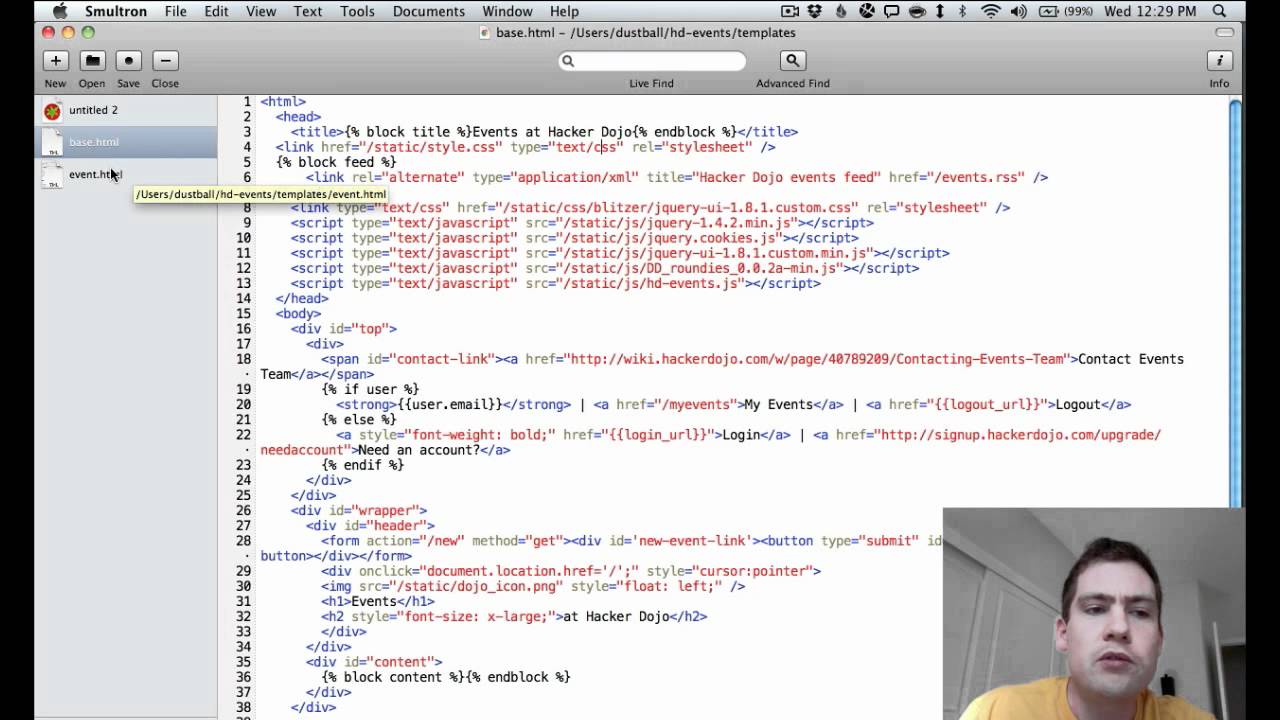Open the View menu
Image resolution: width=1280 pixels, height=720 pixels.
click(x=261, y=11)
